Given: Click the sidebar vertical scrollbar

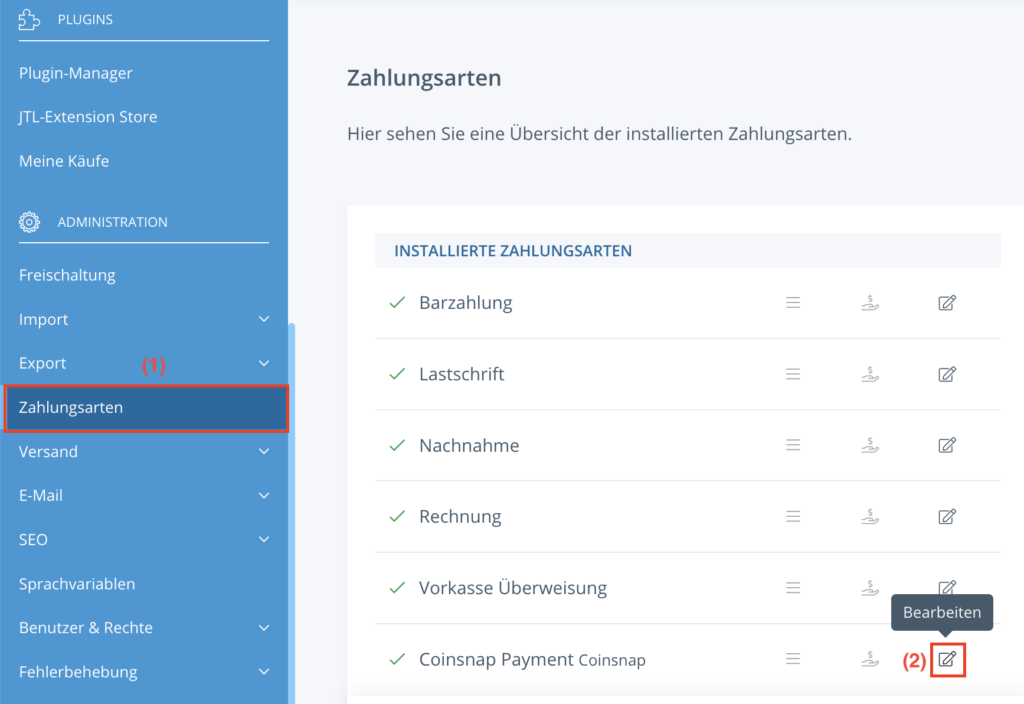Looking at the screenshot, I should tap(292, 500).
